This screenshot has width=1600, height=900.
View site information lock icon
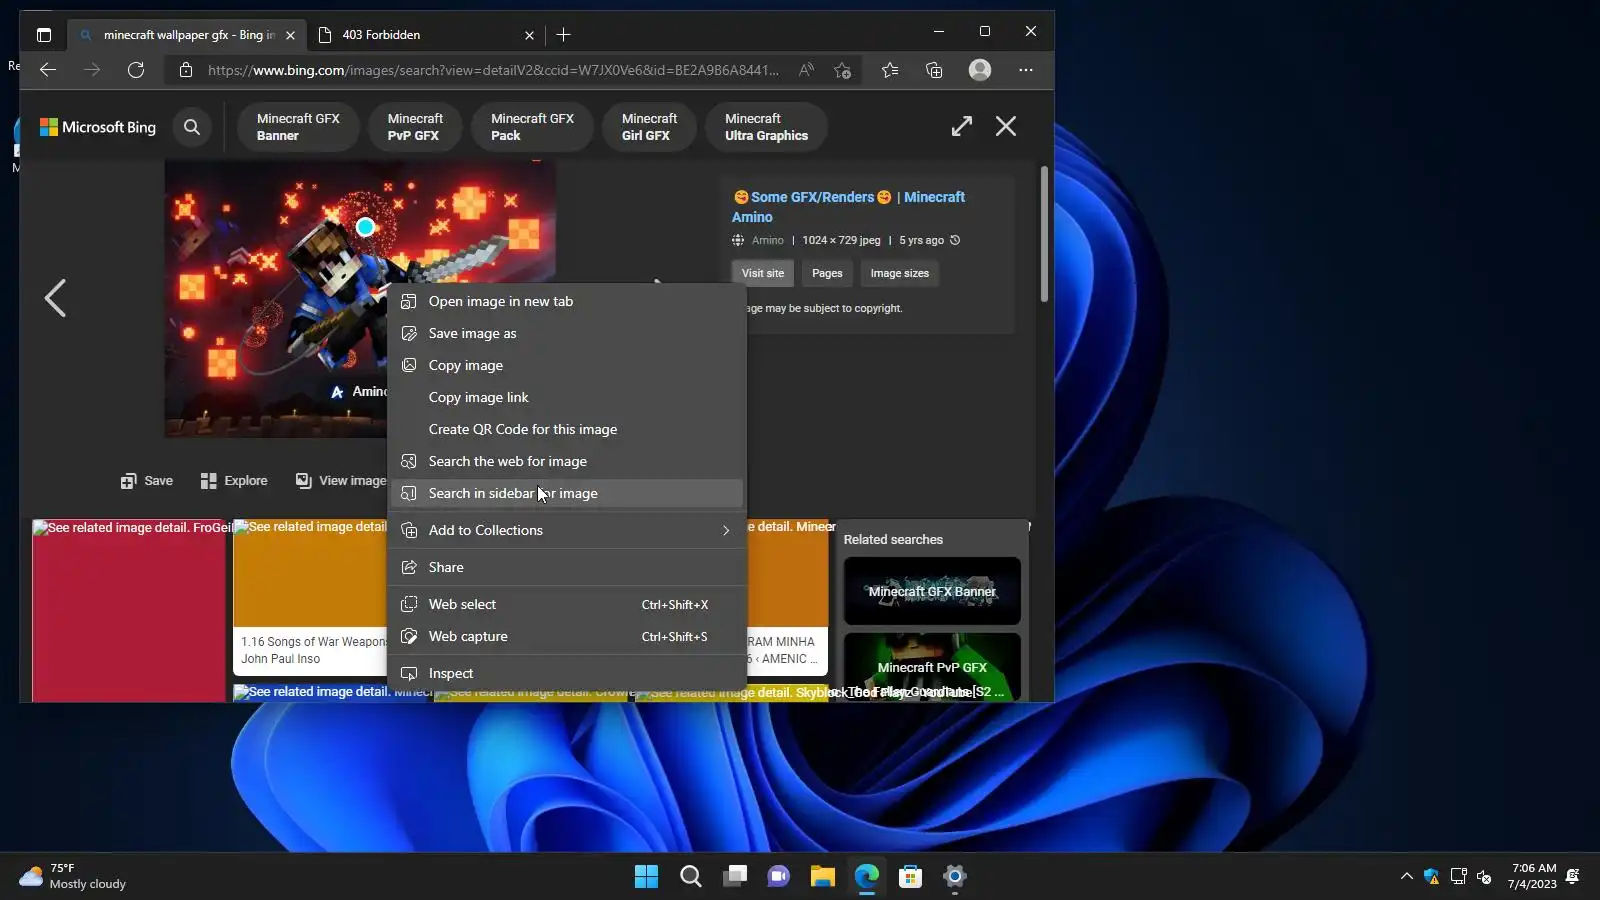point(185,70)
